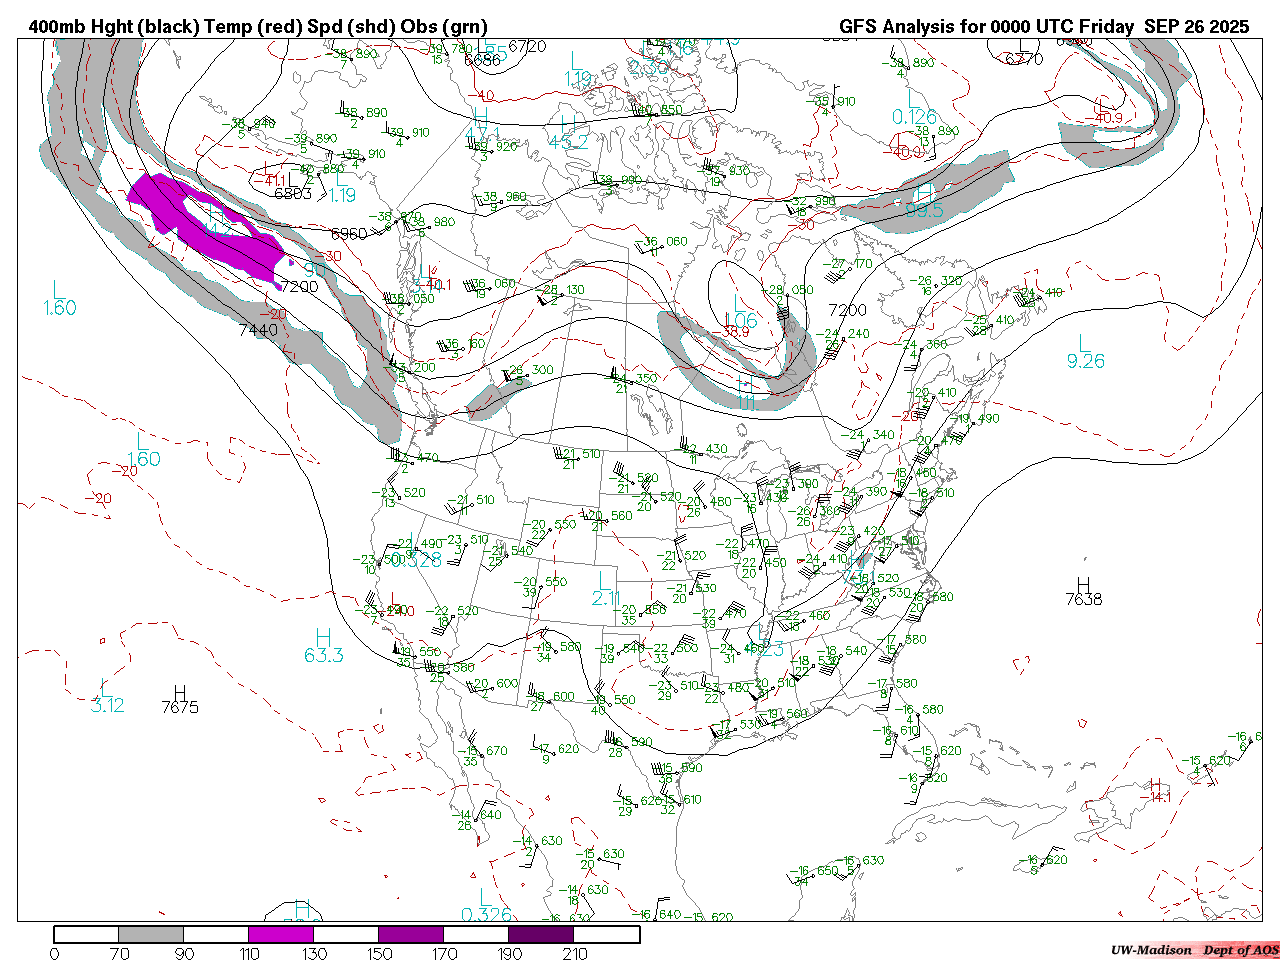
Task: Click the GFS Analysis date title text
Action: pyautogui.click(x=1043, y=27)
